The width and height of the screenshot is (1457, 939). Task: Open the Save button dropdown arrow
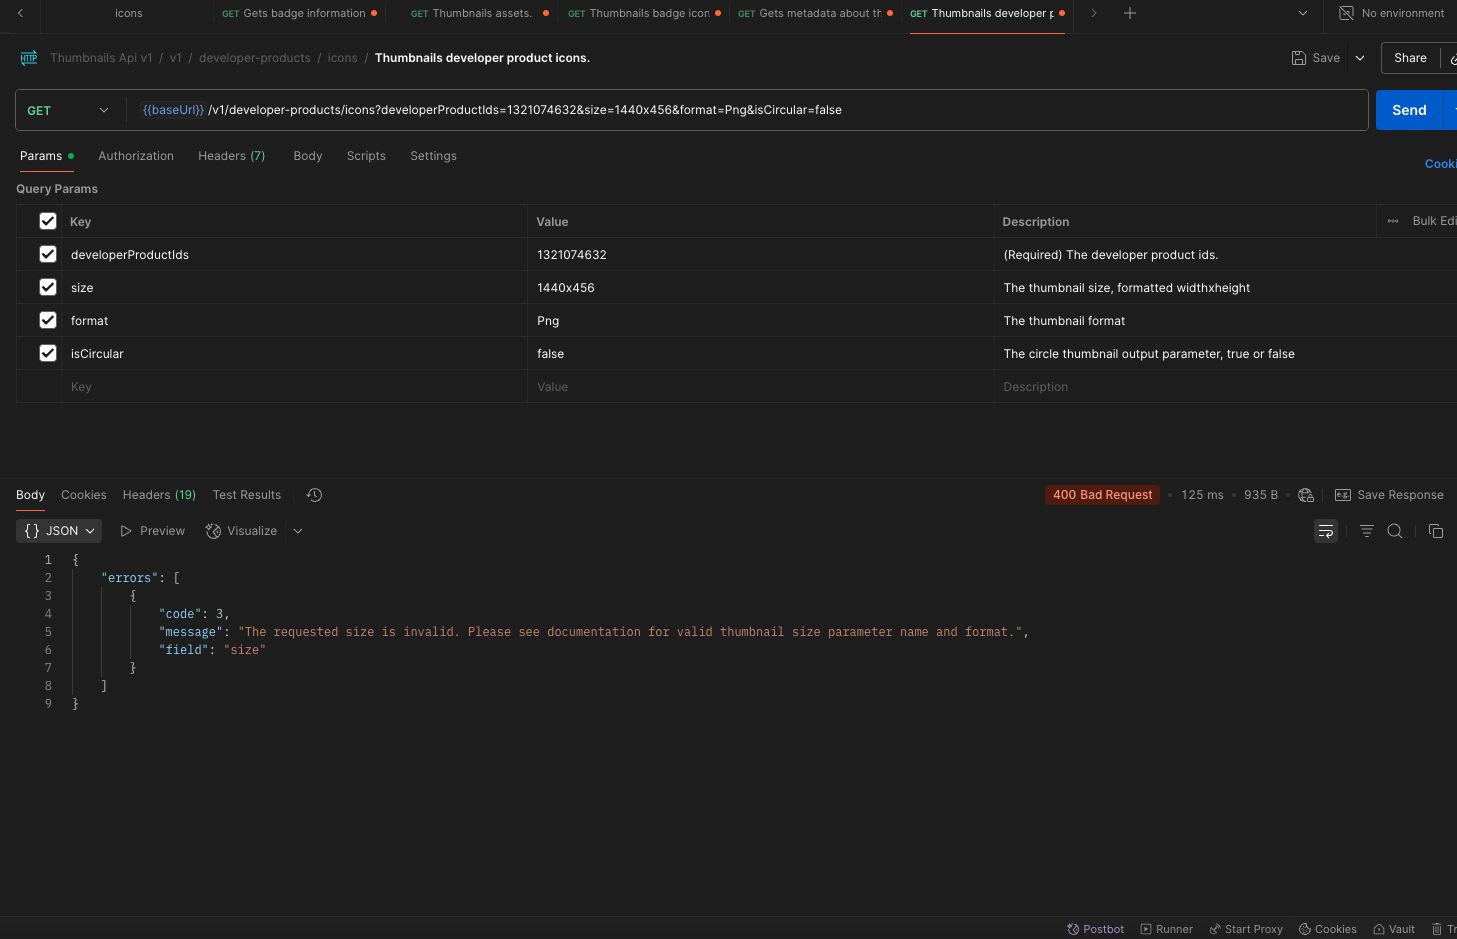(x=1359, y=58)
